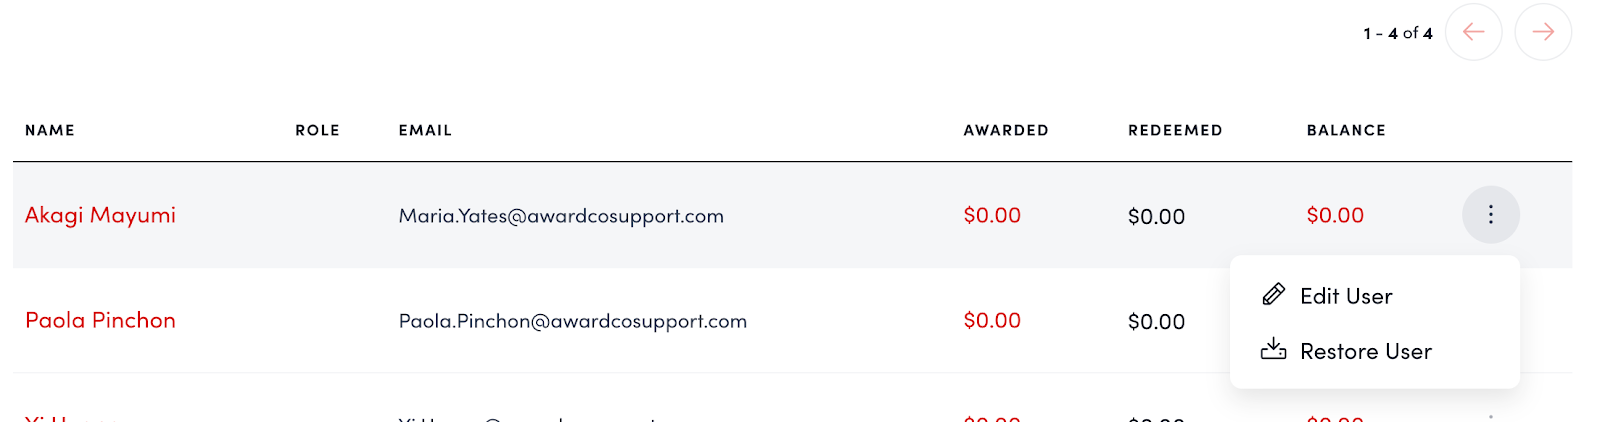Screen dimensions: 1600x422
Task: Open Paola Pinchon's user profile link
Action: tap(100, 320)
